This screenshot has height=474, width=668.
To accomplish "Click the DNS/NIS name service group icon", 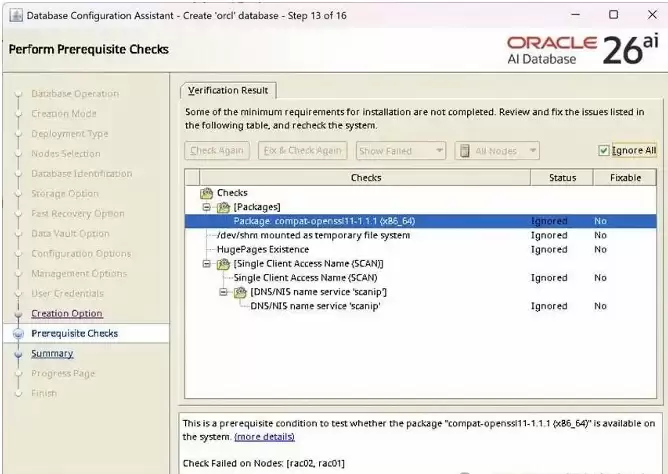I will pos(240,292).
